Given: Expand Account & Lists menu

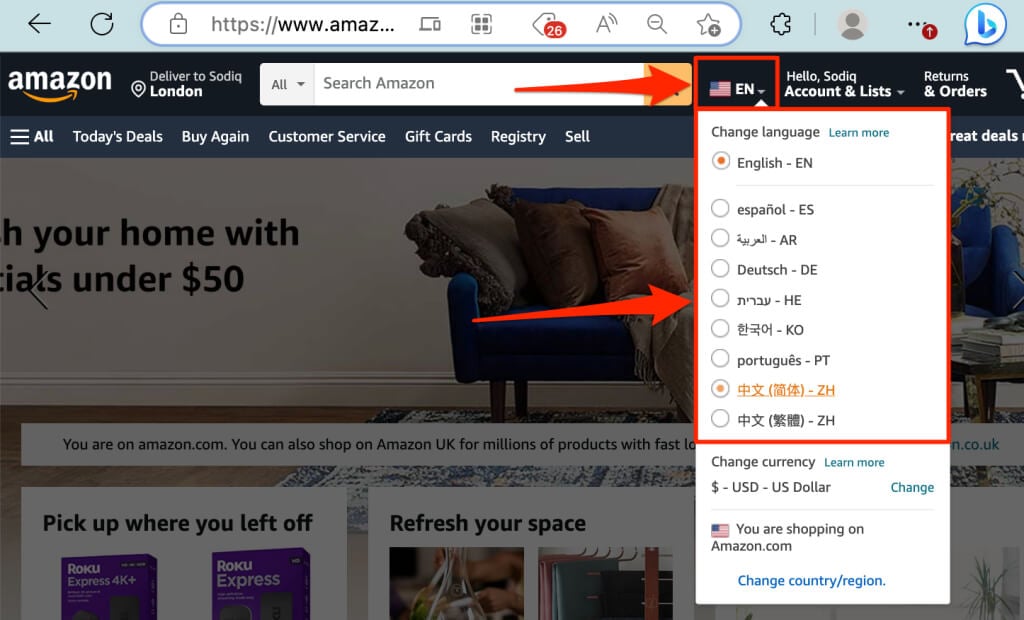Looking at the screenshot, I should coord(844,84).
